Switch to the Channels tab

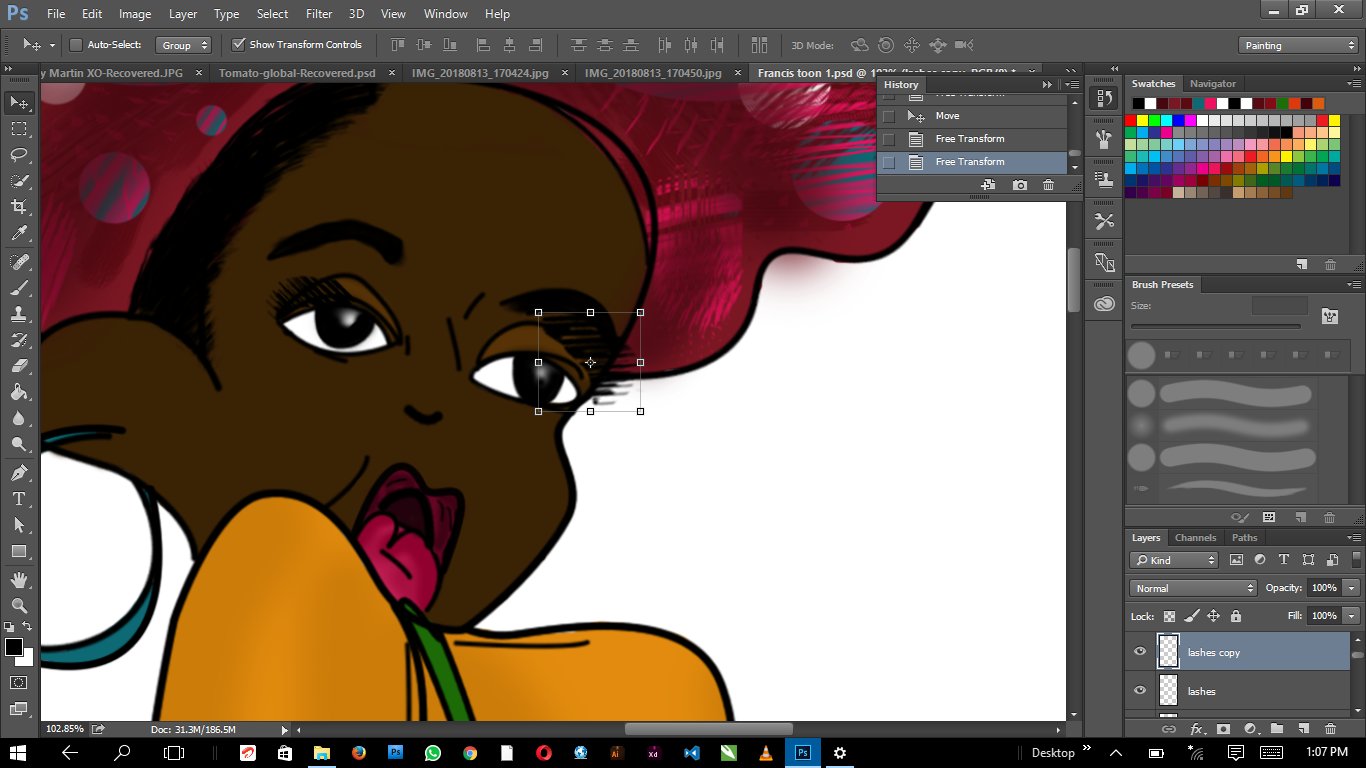coord(1195,538)
